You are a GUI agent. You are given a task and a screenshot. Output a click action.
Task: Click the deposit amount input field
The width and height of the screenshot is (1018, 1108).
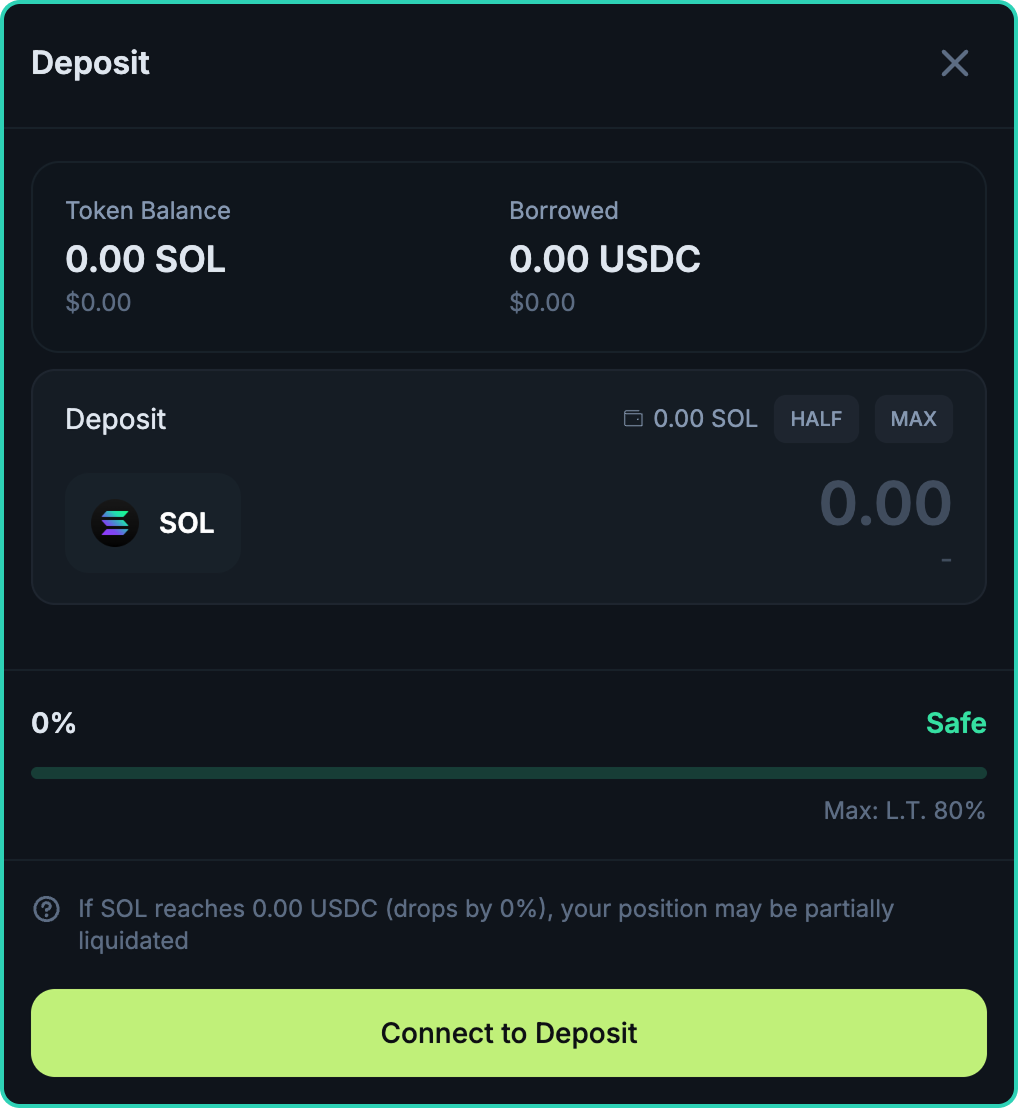click(884, 505)
